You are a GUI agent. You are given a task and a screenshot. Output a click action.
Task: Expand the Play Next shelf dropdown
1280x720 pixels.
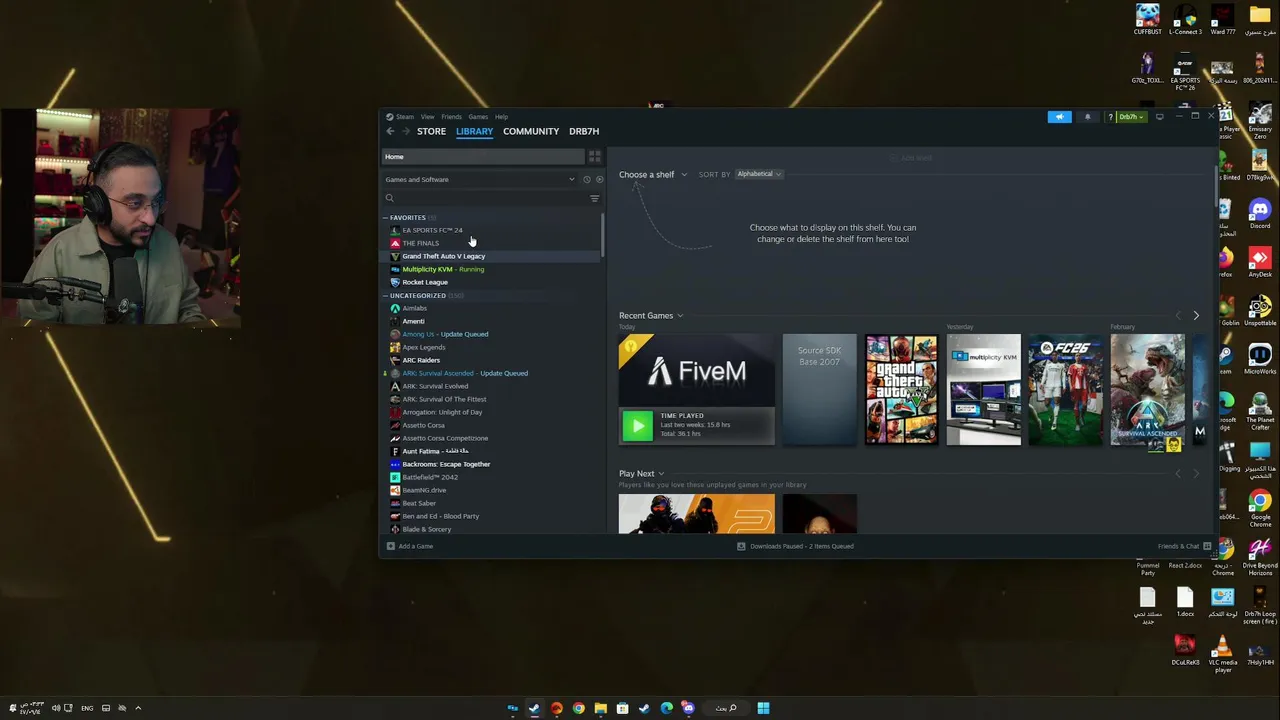pyautogui.click(x=642, y=474)
